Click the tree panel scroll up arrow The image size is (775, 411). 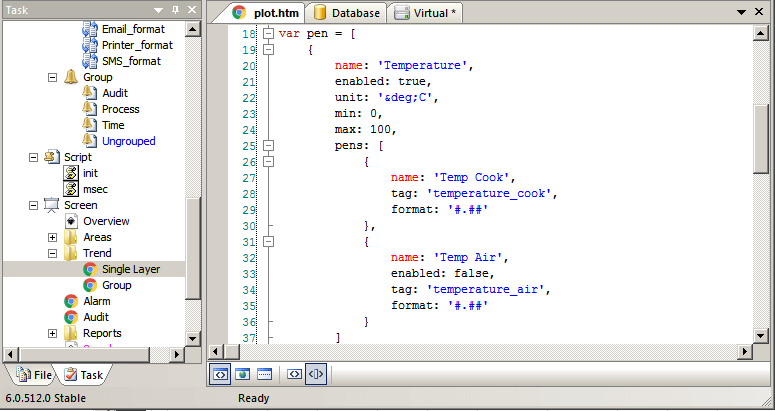pos(193,29)
